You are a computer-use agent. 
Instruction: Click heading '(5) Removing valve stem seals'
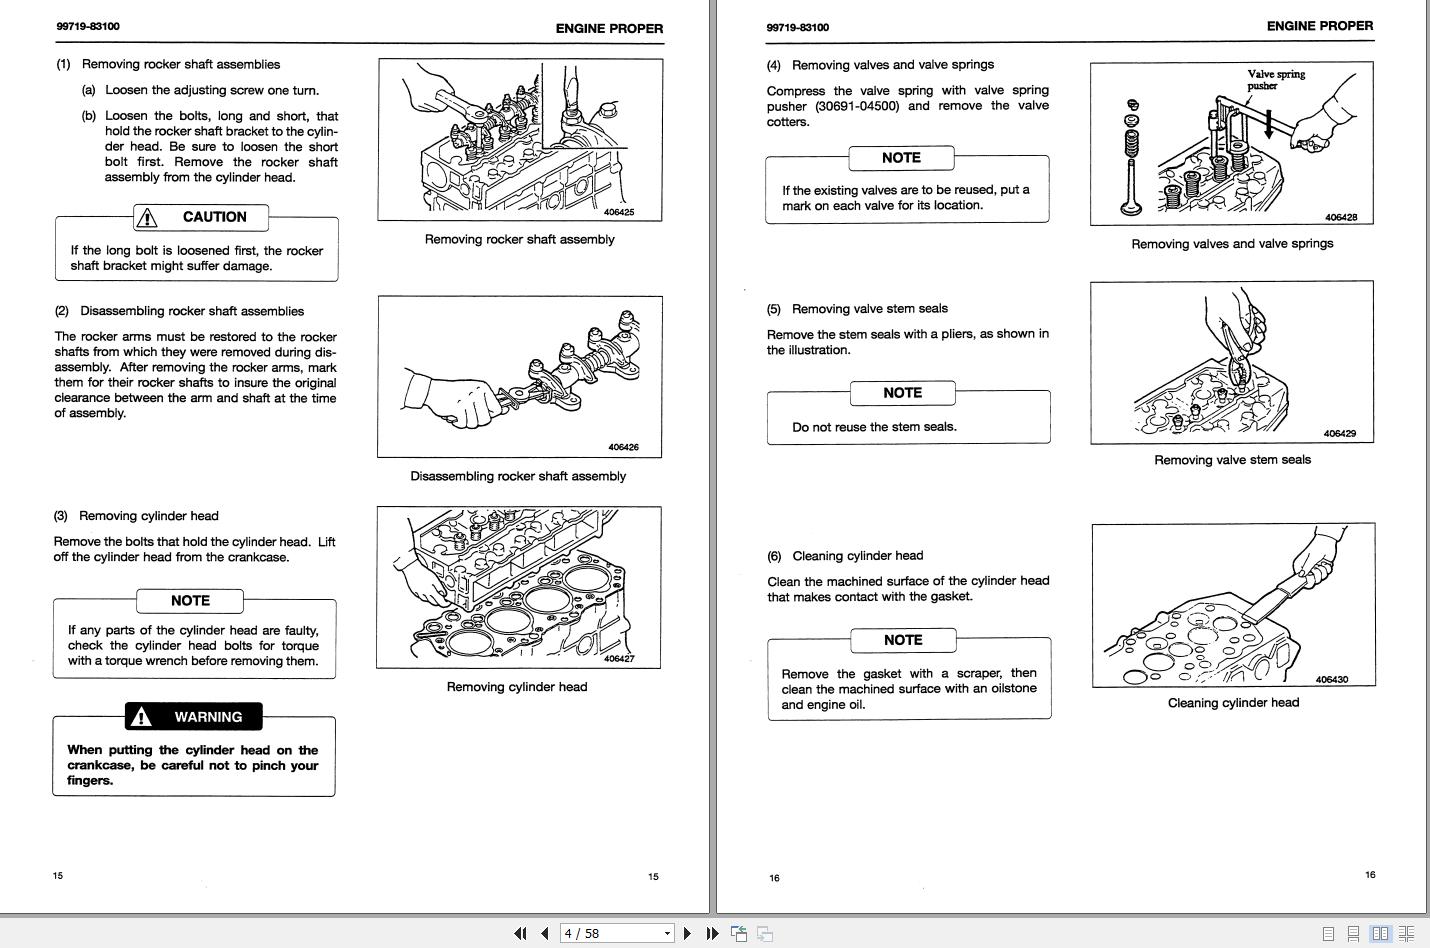pyautogui.click(x=857, y=309)
